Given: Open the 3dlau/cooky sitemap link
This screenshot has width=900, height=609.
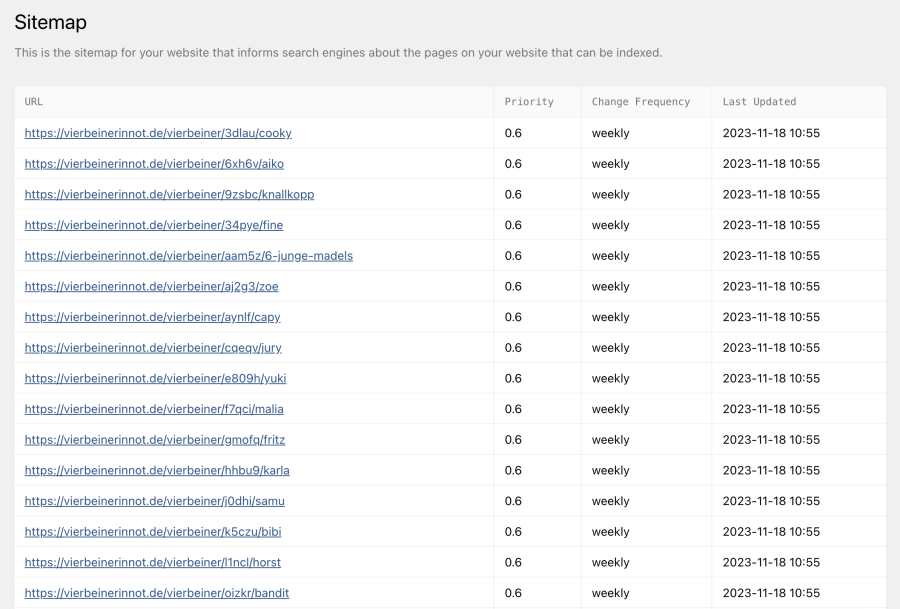Looking at the screenshot, I should click(x=158, y=133).
